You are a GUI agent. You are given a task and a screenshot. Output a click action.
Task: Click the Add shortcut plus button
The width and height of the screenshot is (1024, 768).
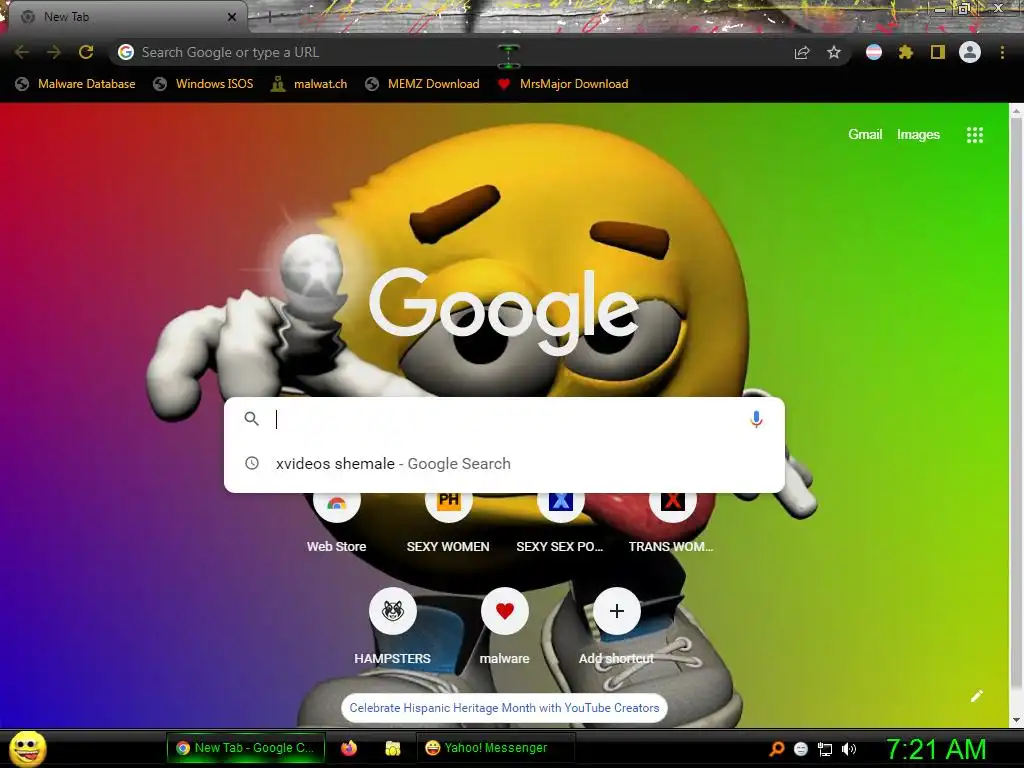pyautogui.click(x=616, y=611)
